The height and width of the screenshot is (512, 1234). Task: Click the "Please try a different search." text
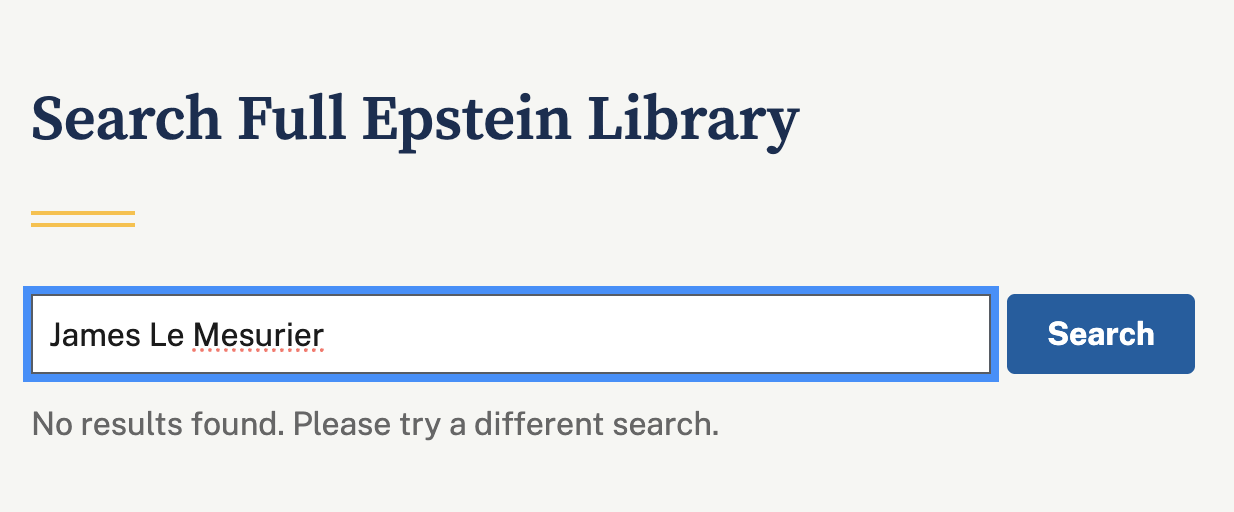[506, 424]
